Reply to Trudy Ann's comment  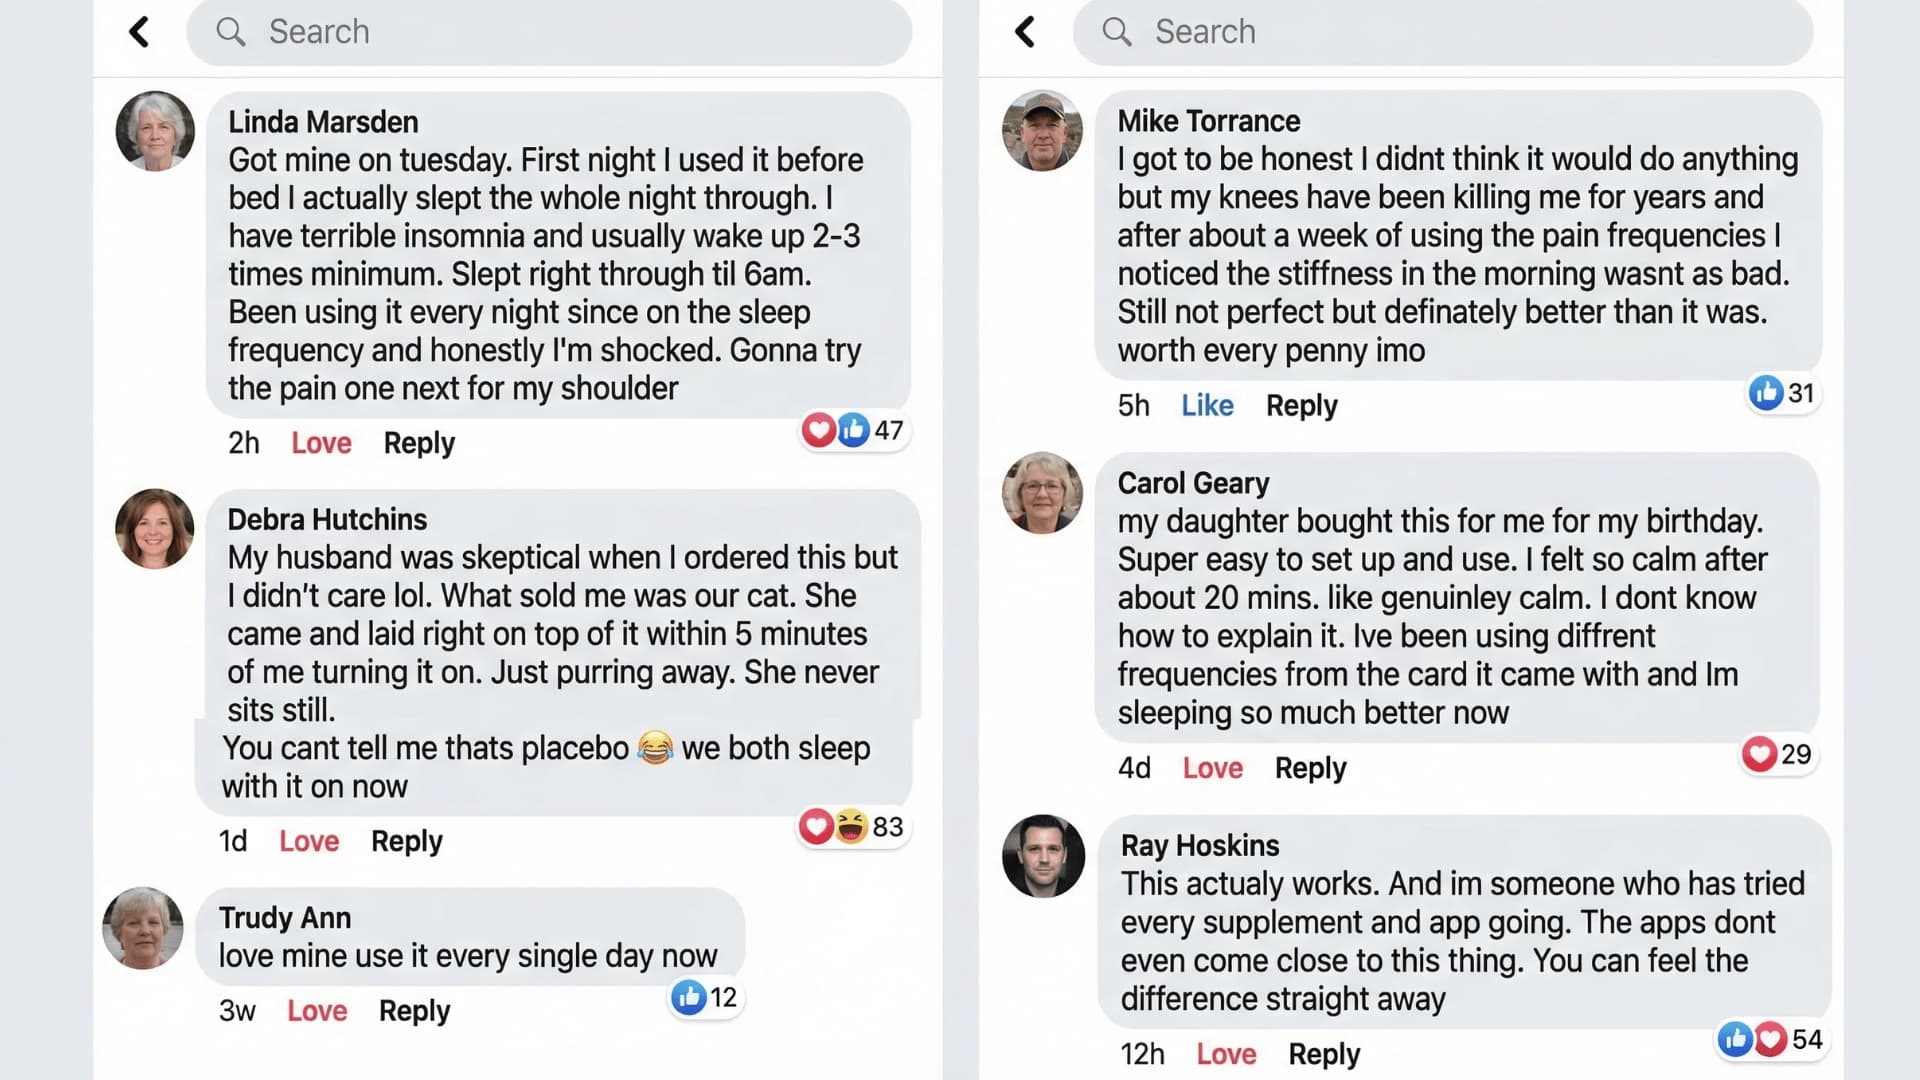[x=414, y=1011]
